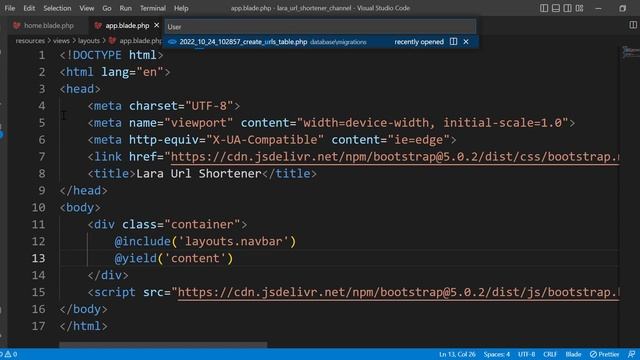
Task: Click 'Spaces: 4' indentation setting
Action: point(497,354)
